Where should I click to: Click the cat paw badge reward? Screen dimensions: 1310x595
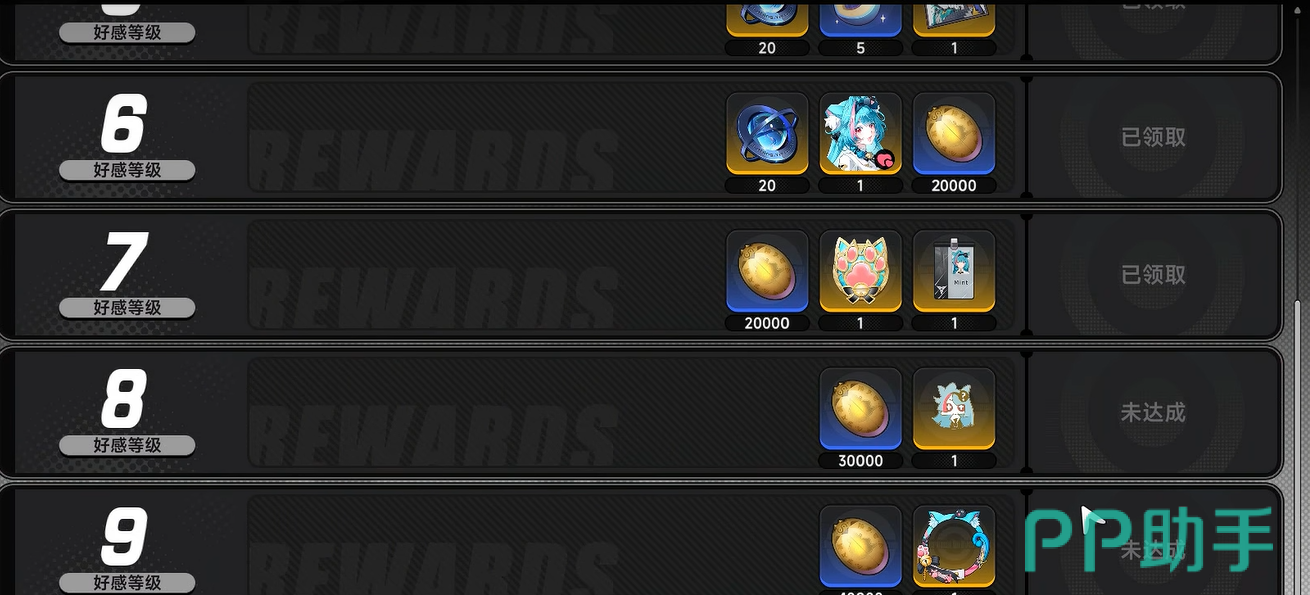pyautogui.click(x=860, y=272)
